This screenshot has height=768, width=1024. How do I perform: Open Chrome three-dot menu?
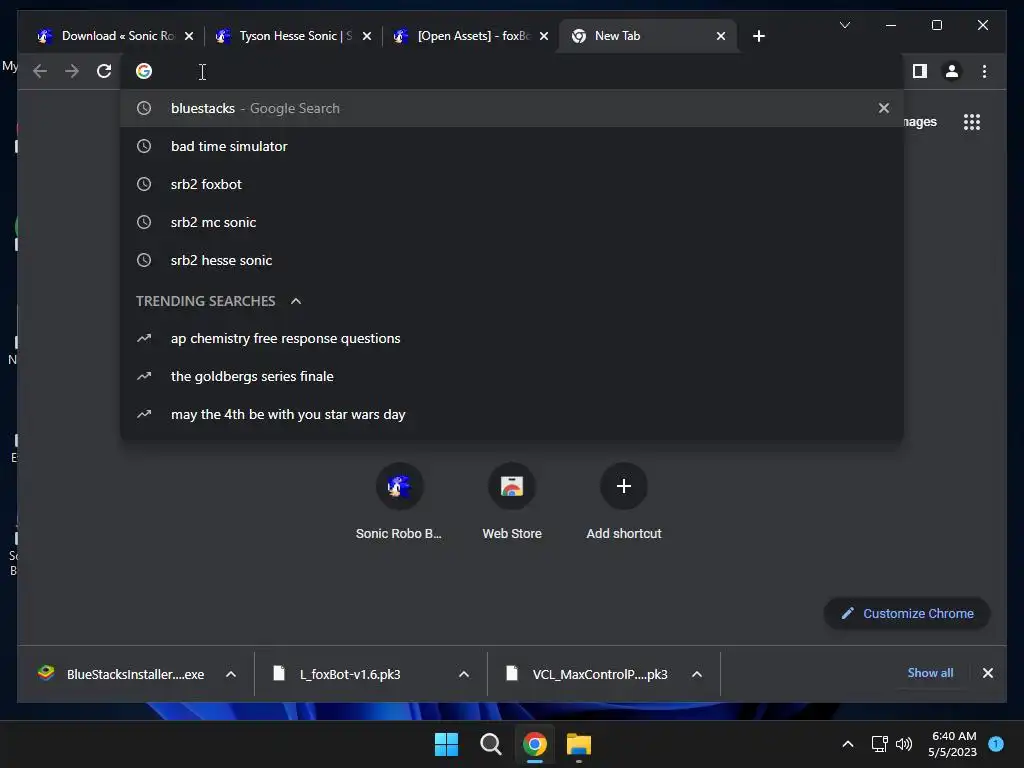984,71
